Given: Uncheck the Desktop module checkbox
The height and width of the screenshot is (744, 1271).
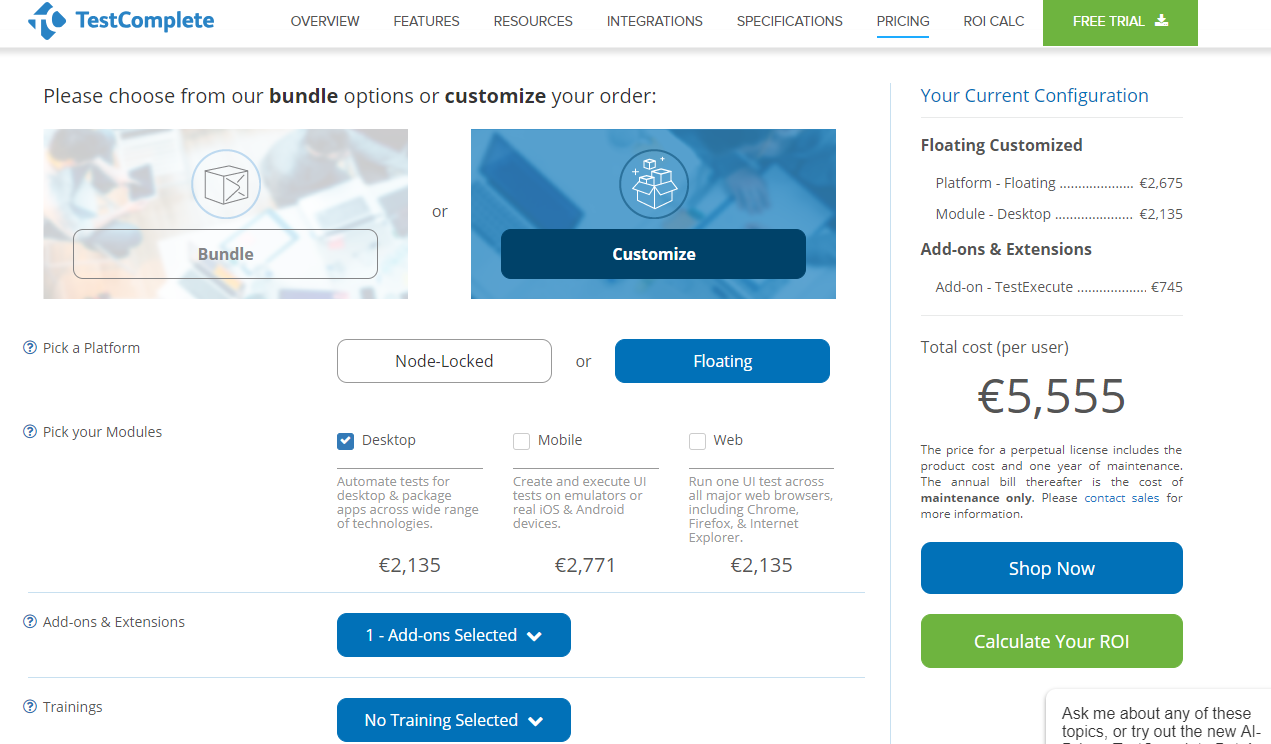Looking at the screenshot, I should click(x=346, y=441).
